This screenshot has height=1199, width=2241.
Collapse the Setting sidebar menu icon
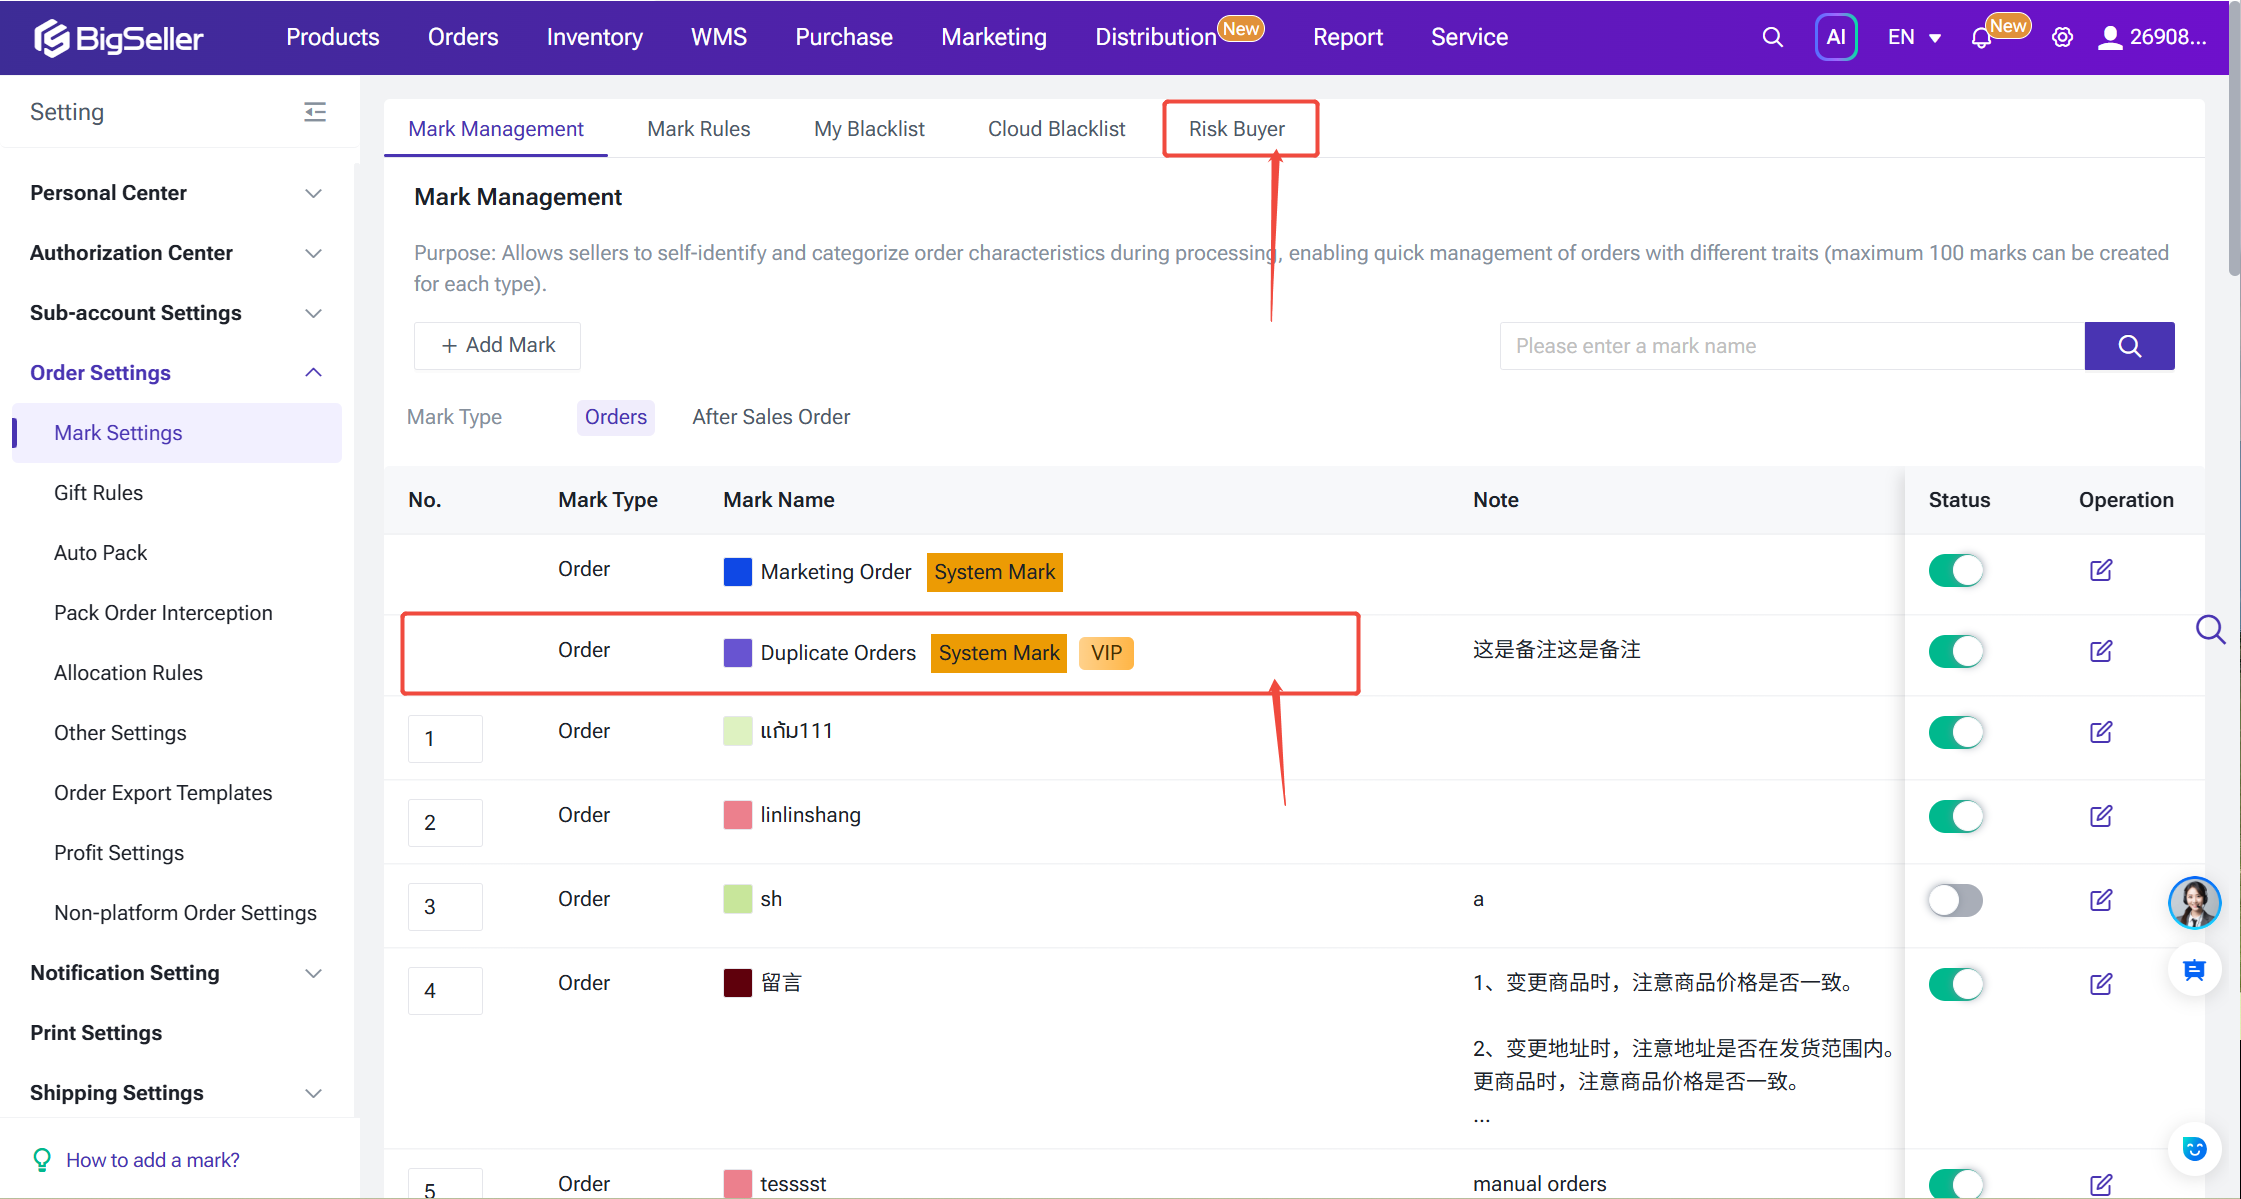[x=315, y=111]
